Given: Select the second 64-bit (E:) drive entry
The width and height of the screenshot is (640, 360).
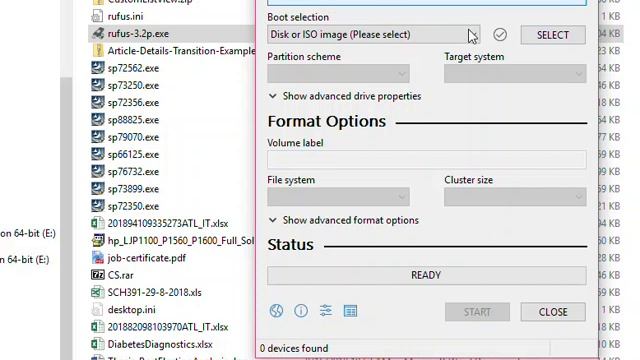Looking at the screenshot, I should coord(24,260).
